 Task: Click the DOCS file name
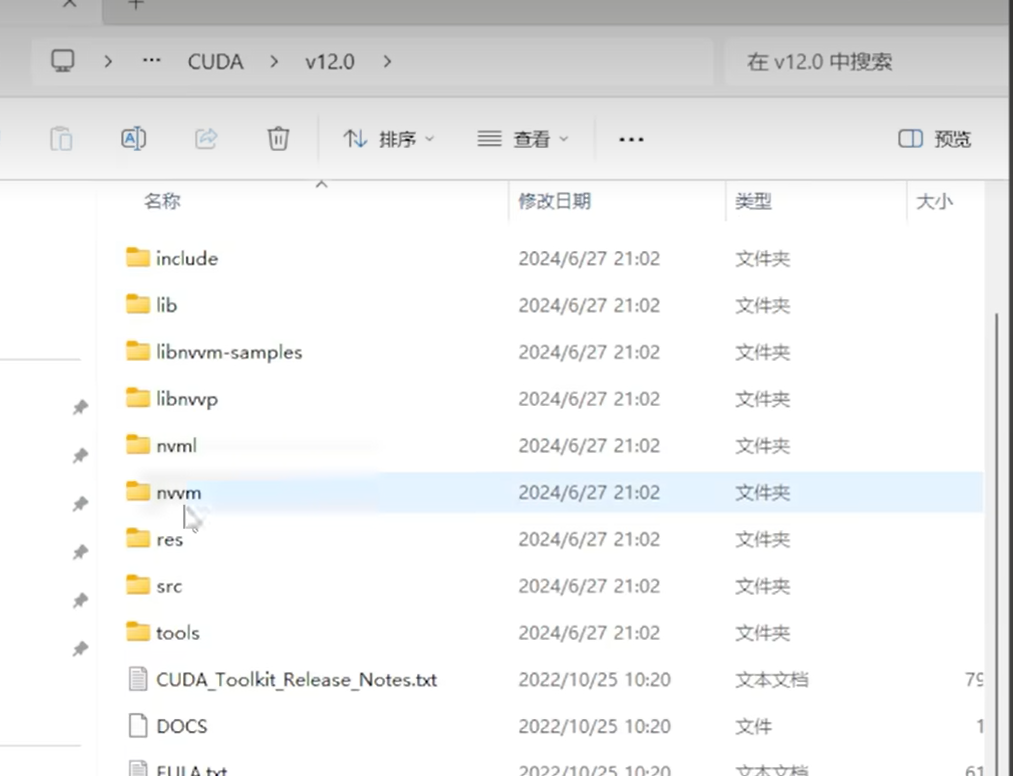coord(182,726)
